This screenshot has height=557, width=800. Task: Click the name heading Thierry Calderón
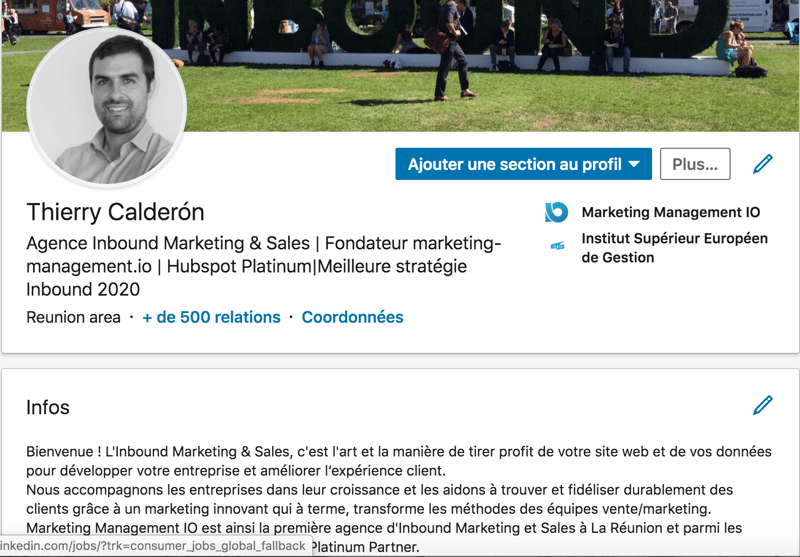[x=115, y=212]
